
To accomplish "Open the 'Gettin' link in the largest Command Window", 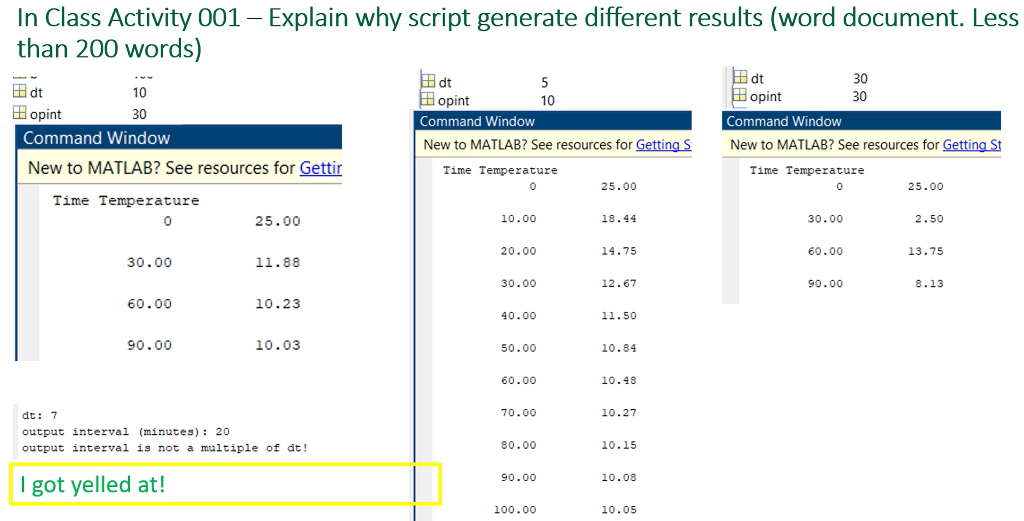I will click(321, 168).
